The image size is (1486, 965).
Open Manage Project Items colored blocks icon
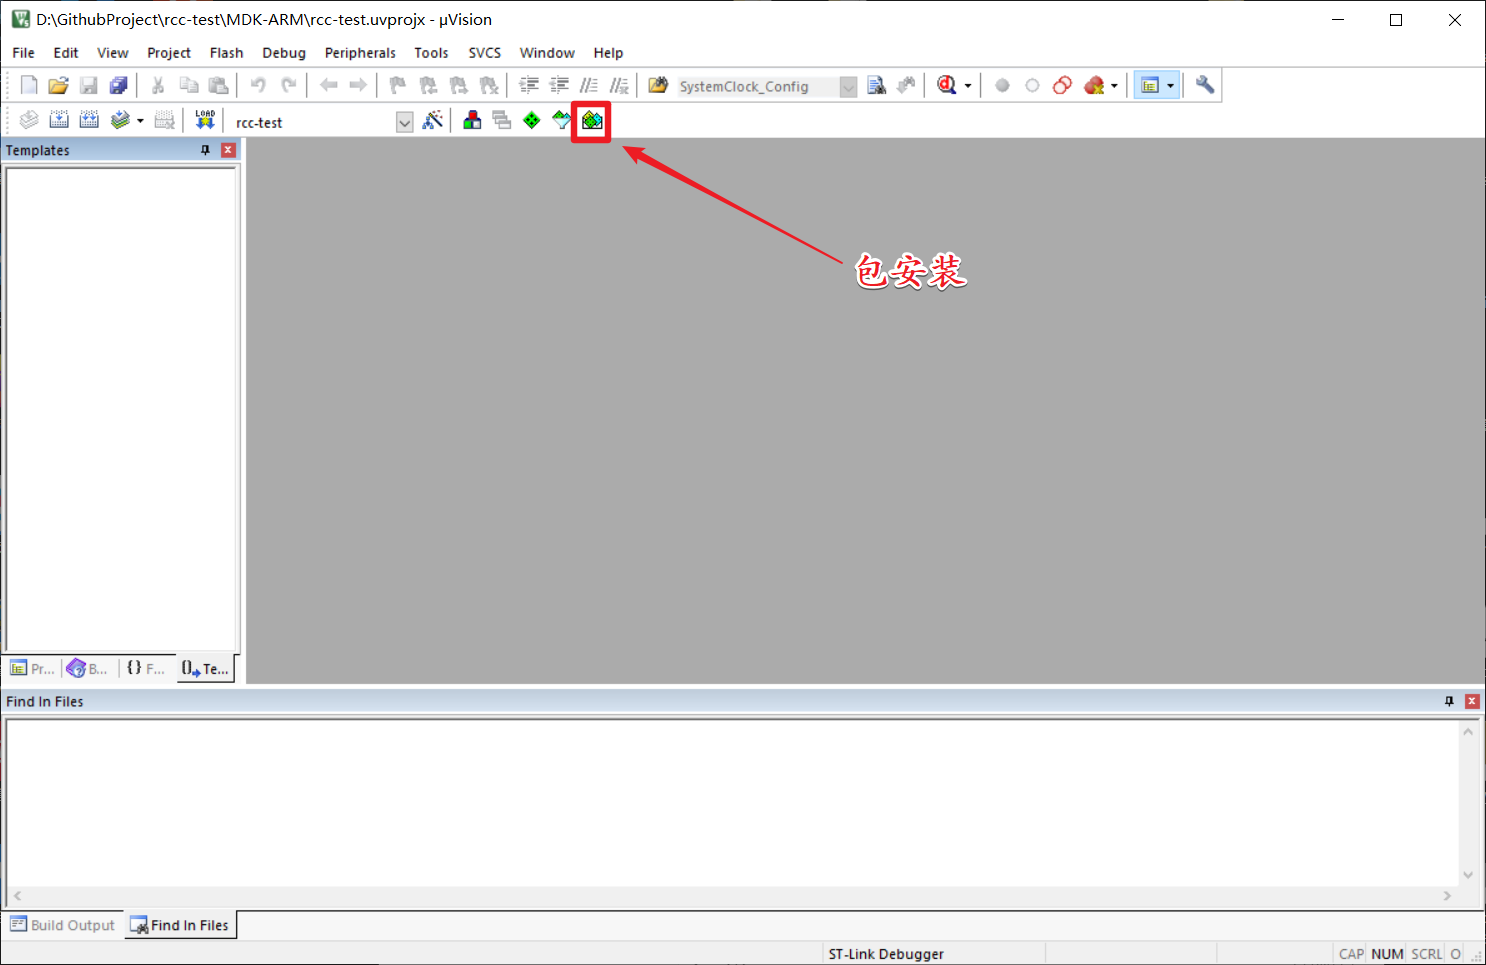point(472,121)
